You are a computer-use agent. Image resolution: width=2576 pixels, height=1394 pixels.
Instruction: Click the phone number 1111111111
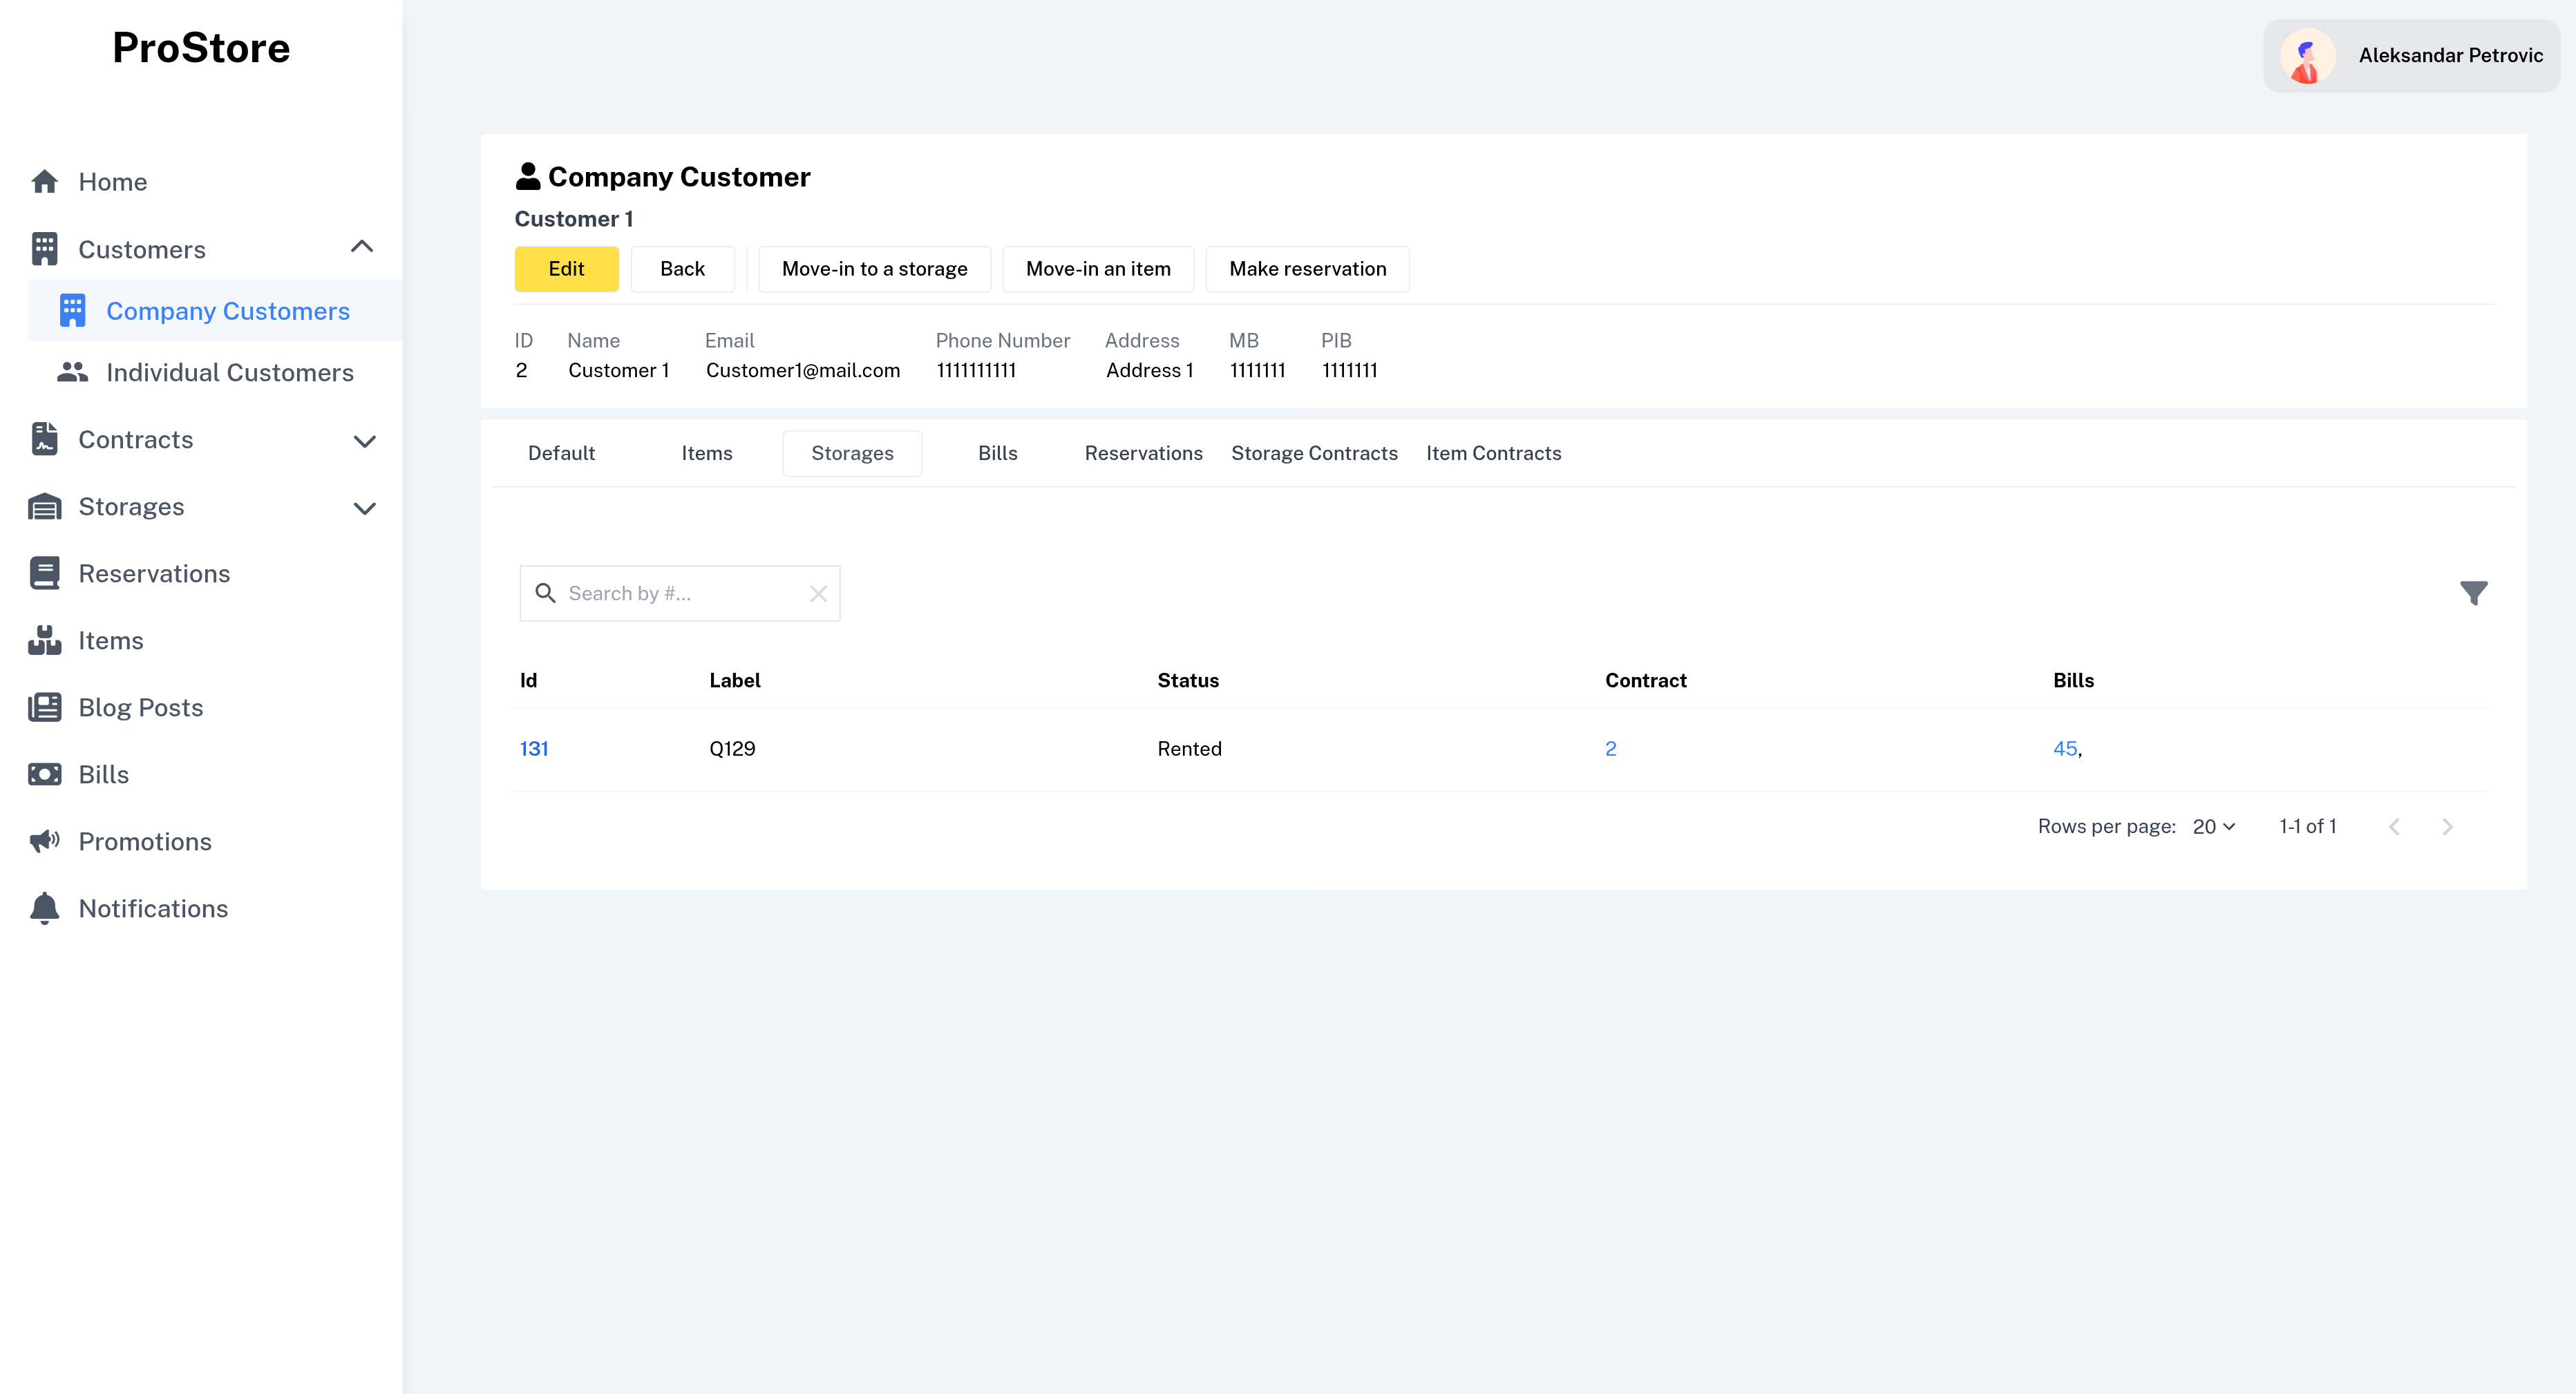pyautogui.click(x=976, y=370)
